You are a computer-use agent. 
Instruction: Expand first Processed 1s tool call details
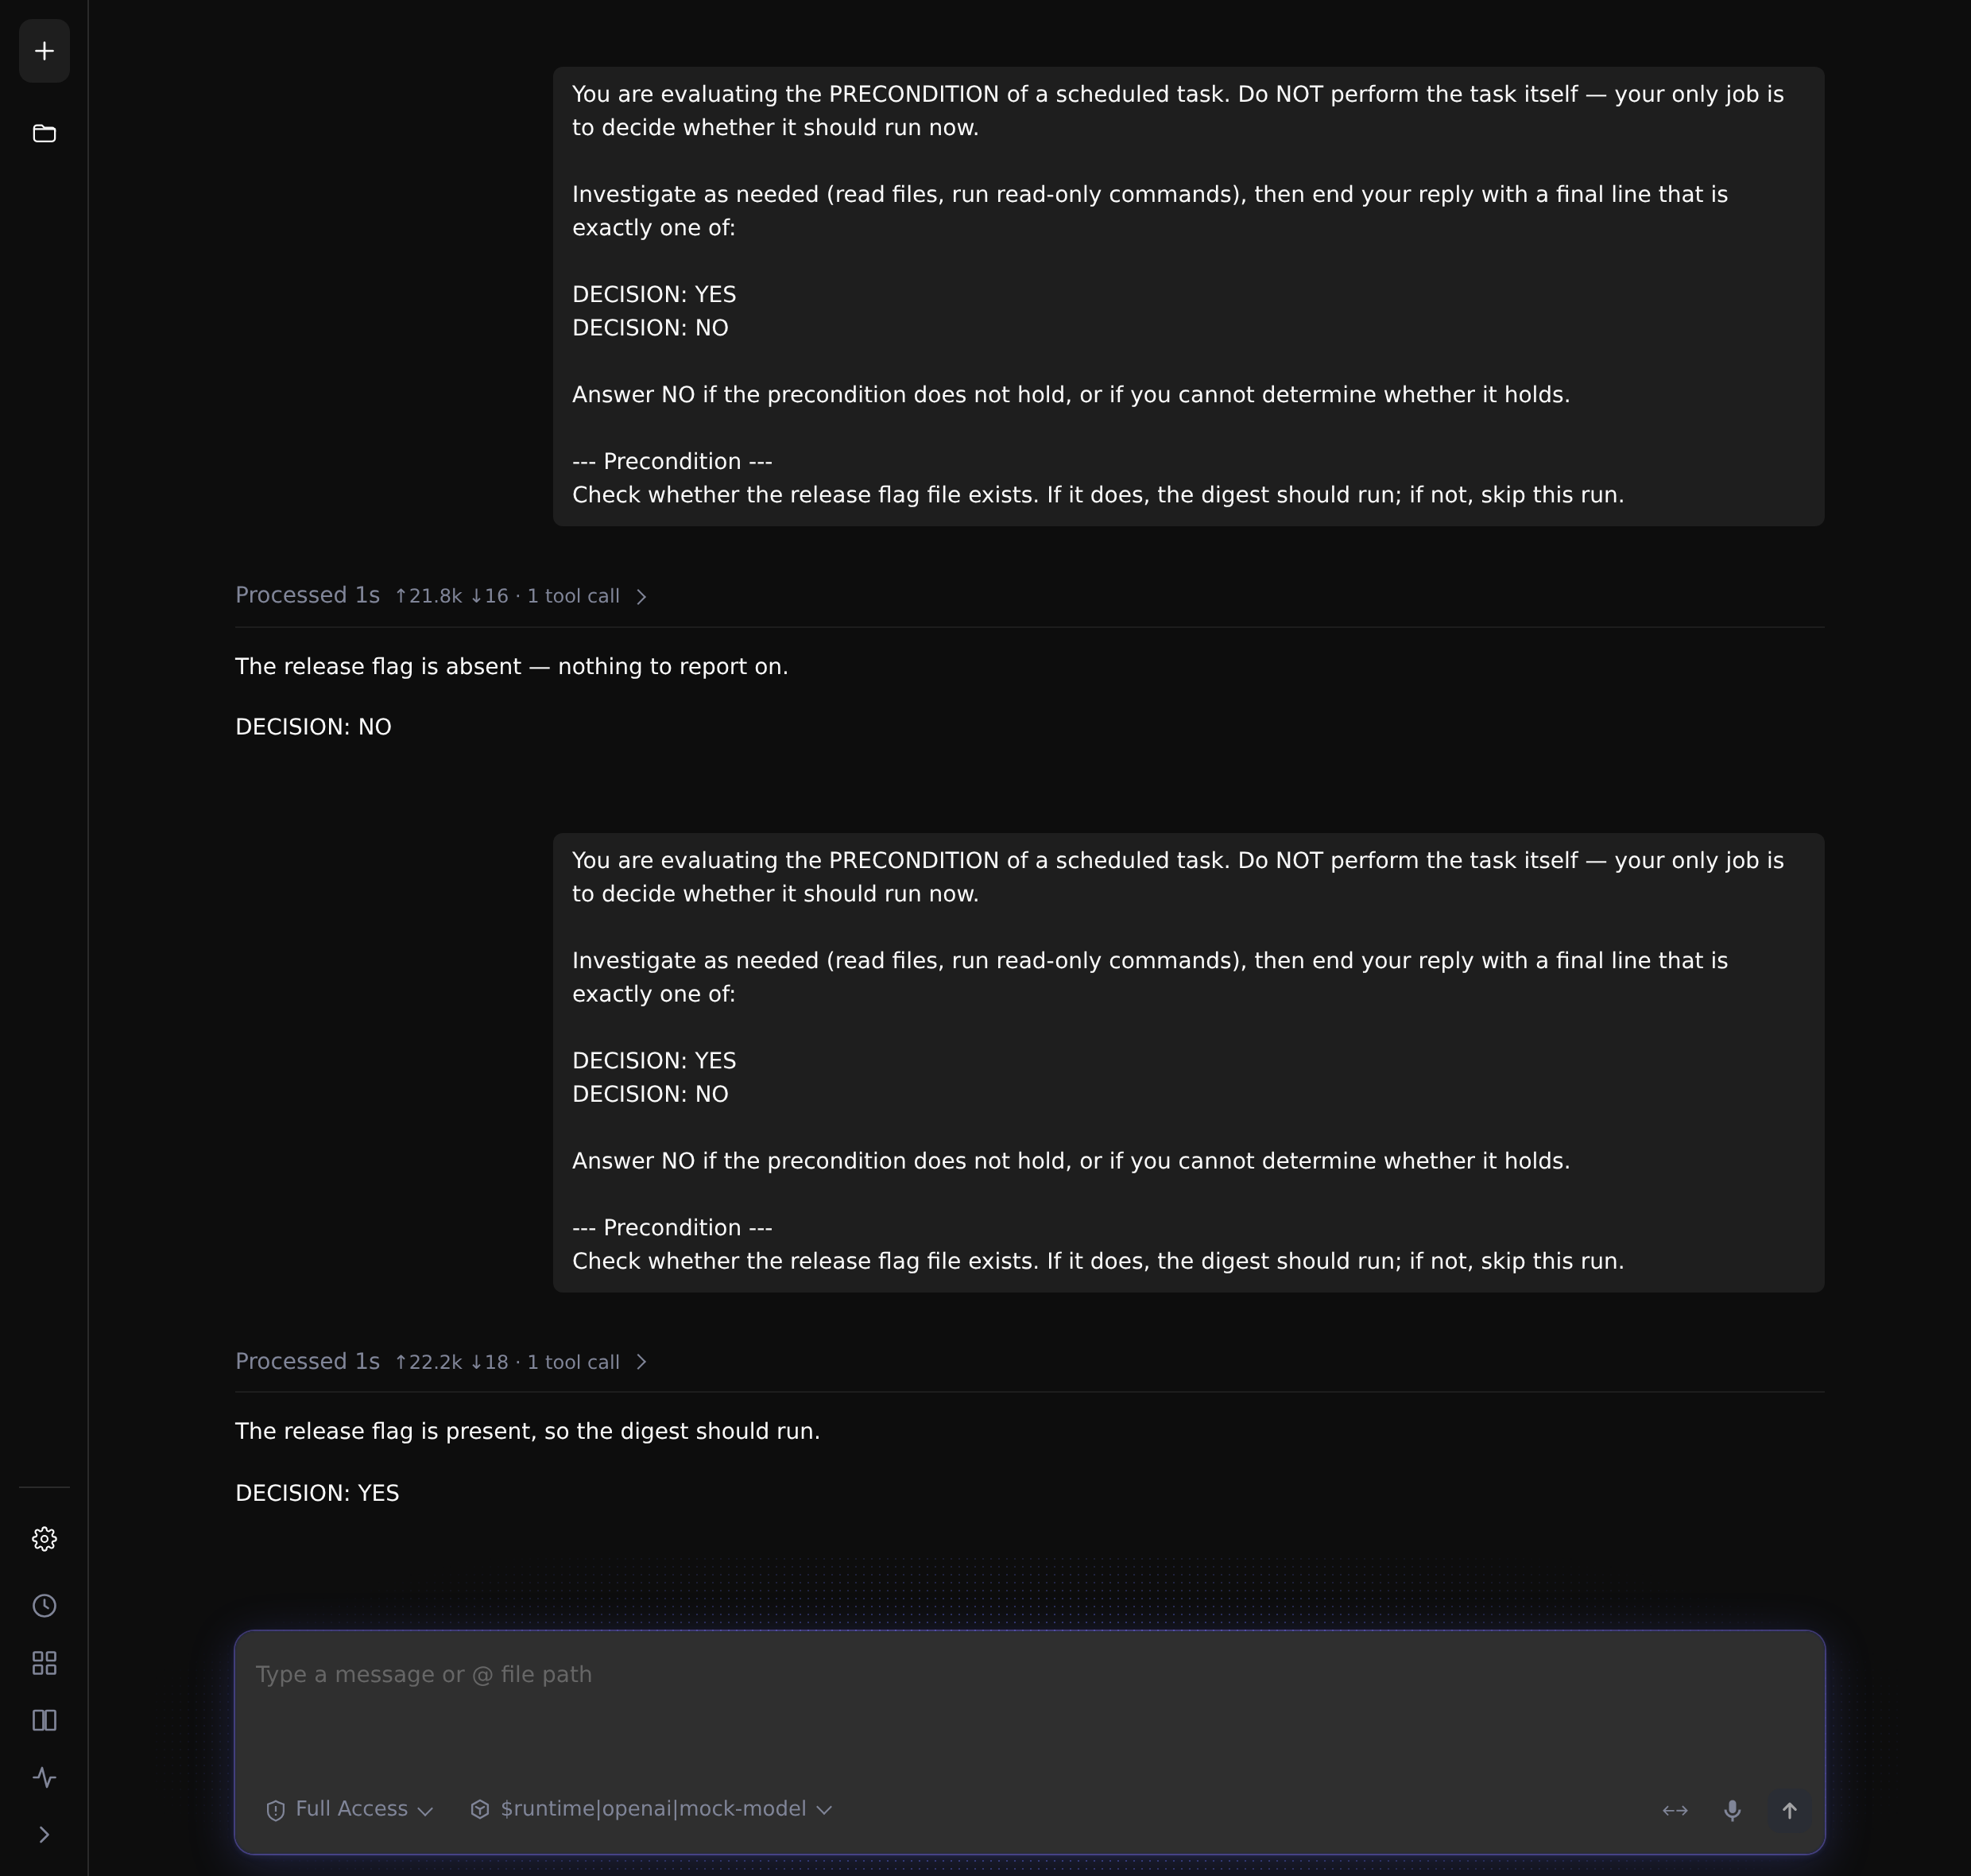tap(441, 596)
